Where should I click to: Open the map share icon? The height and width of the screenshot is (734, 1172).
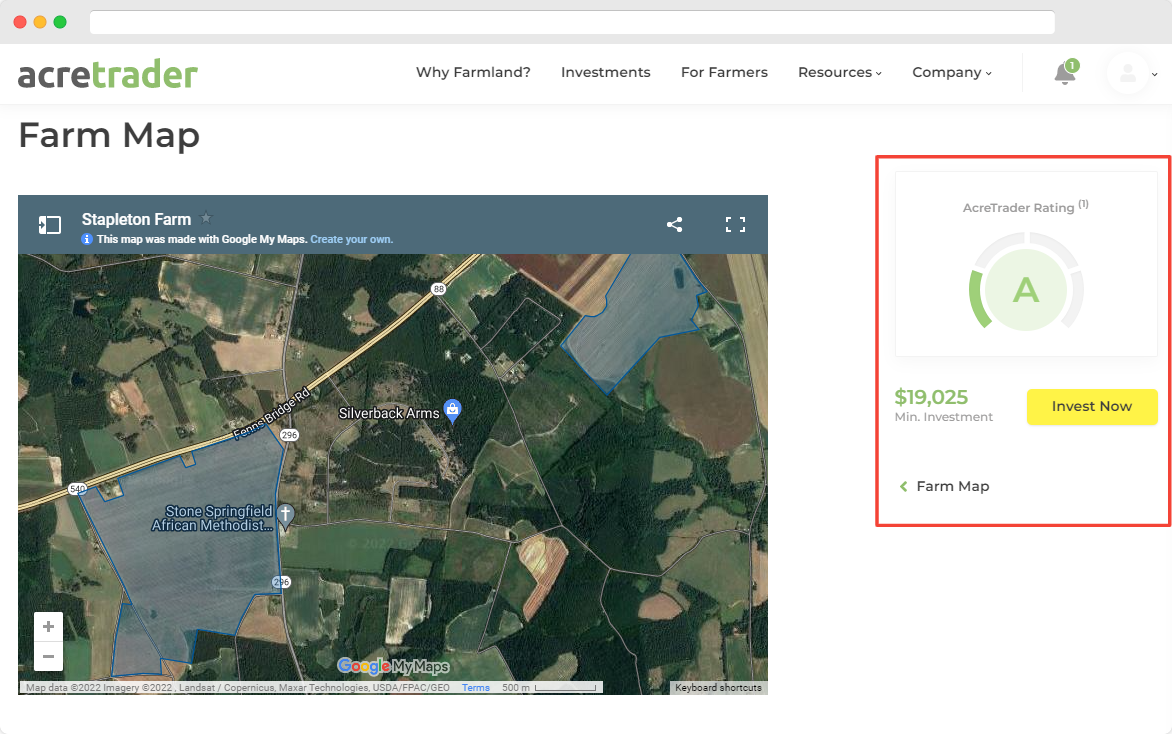coord(674,225)
